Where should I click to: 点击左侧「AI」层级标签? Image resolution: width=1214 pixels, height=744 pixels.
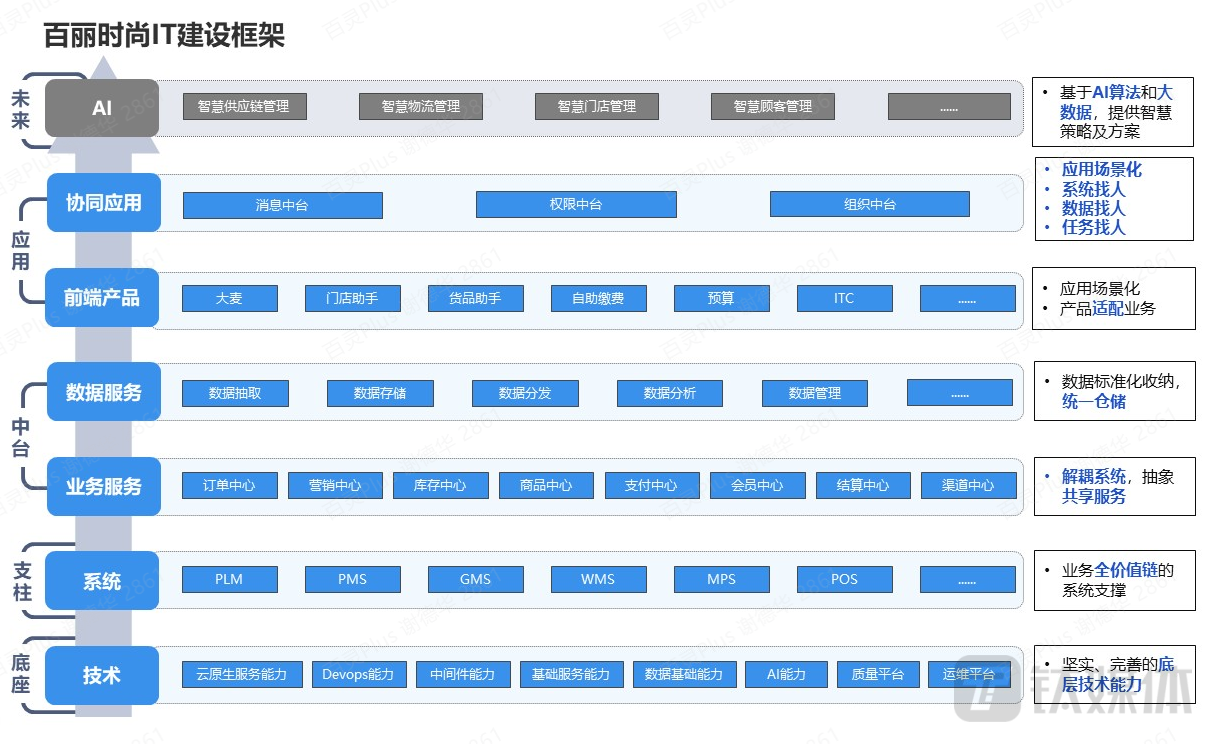(101, 108)
